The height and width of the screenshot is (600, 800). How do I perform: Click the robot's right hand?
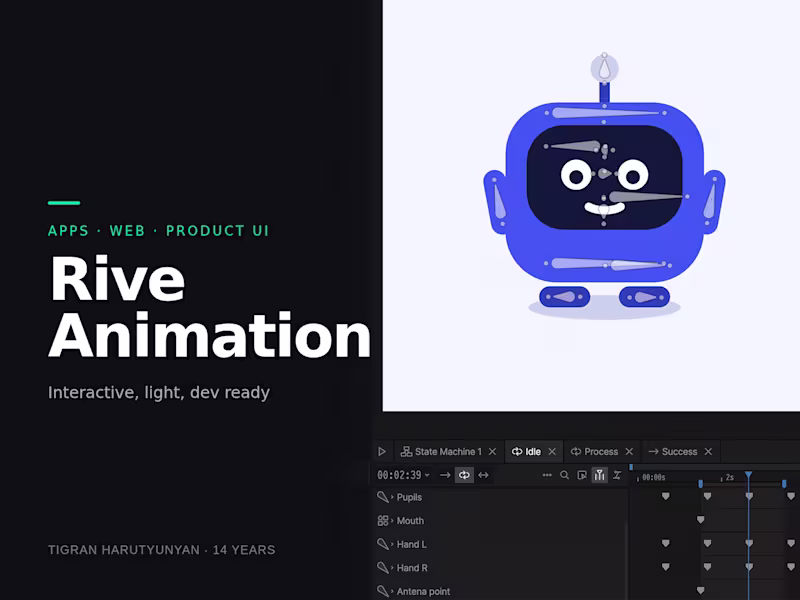pos(714,203)
